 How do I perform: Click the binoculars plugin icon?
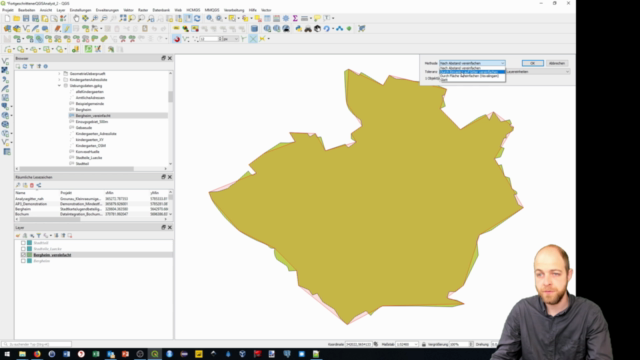[x=308, y=29]
